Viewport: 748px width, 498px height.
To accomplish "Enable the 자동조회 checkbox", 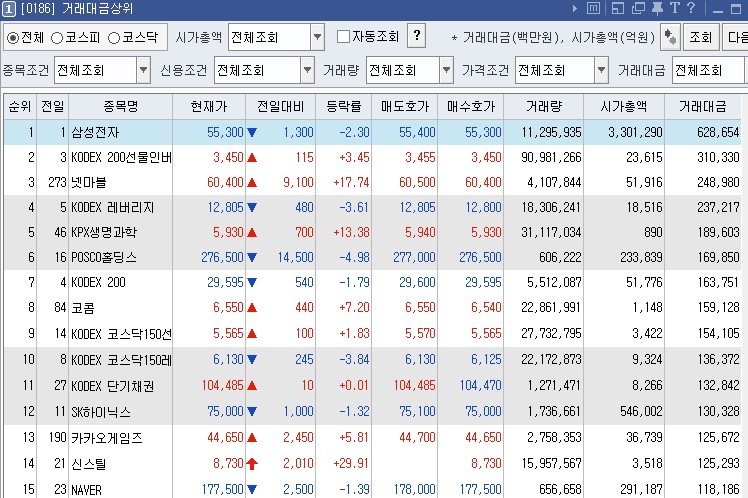I will pyautogui.click(x=343, y=36).
